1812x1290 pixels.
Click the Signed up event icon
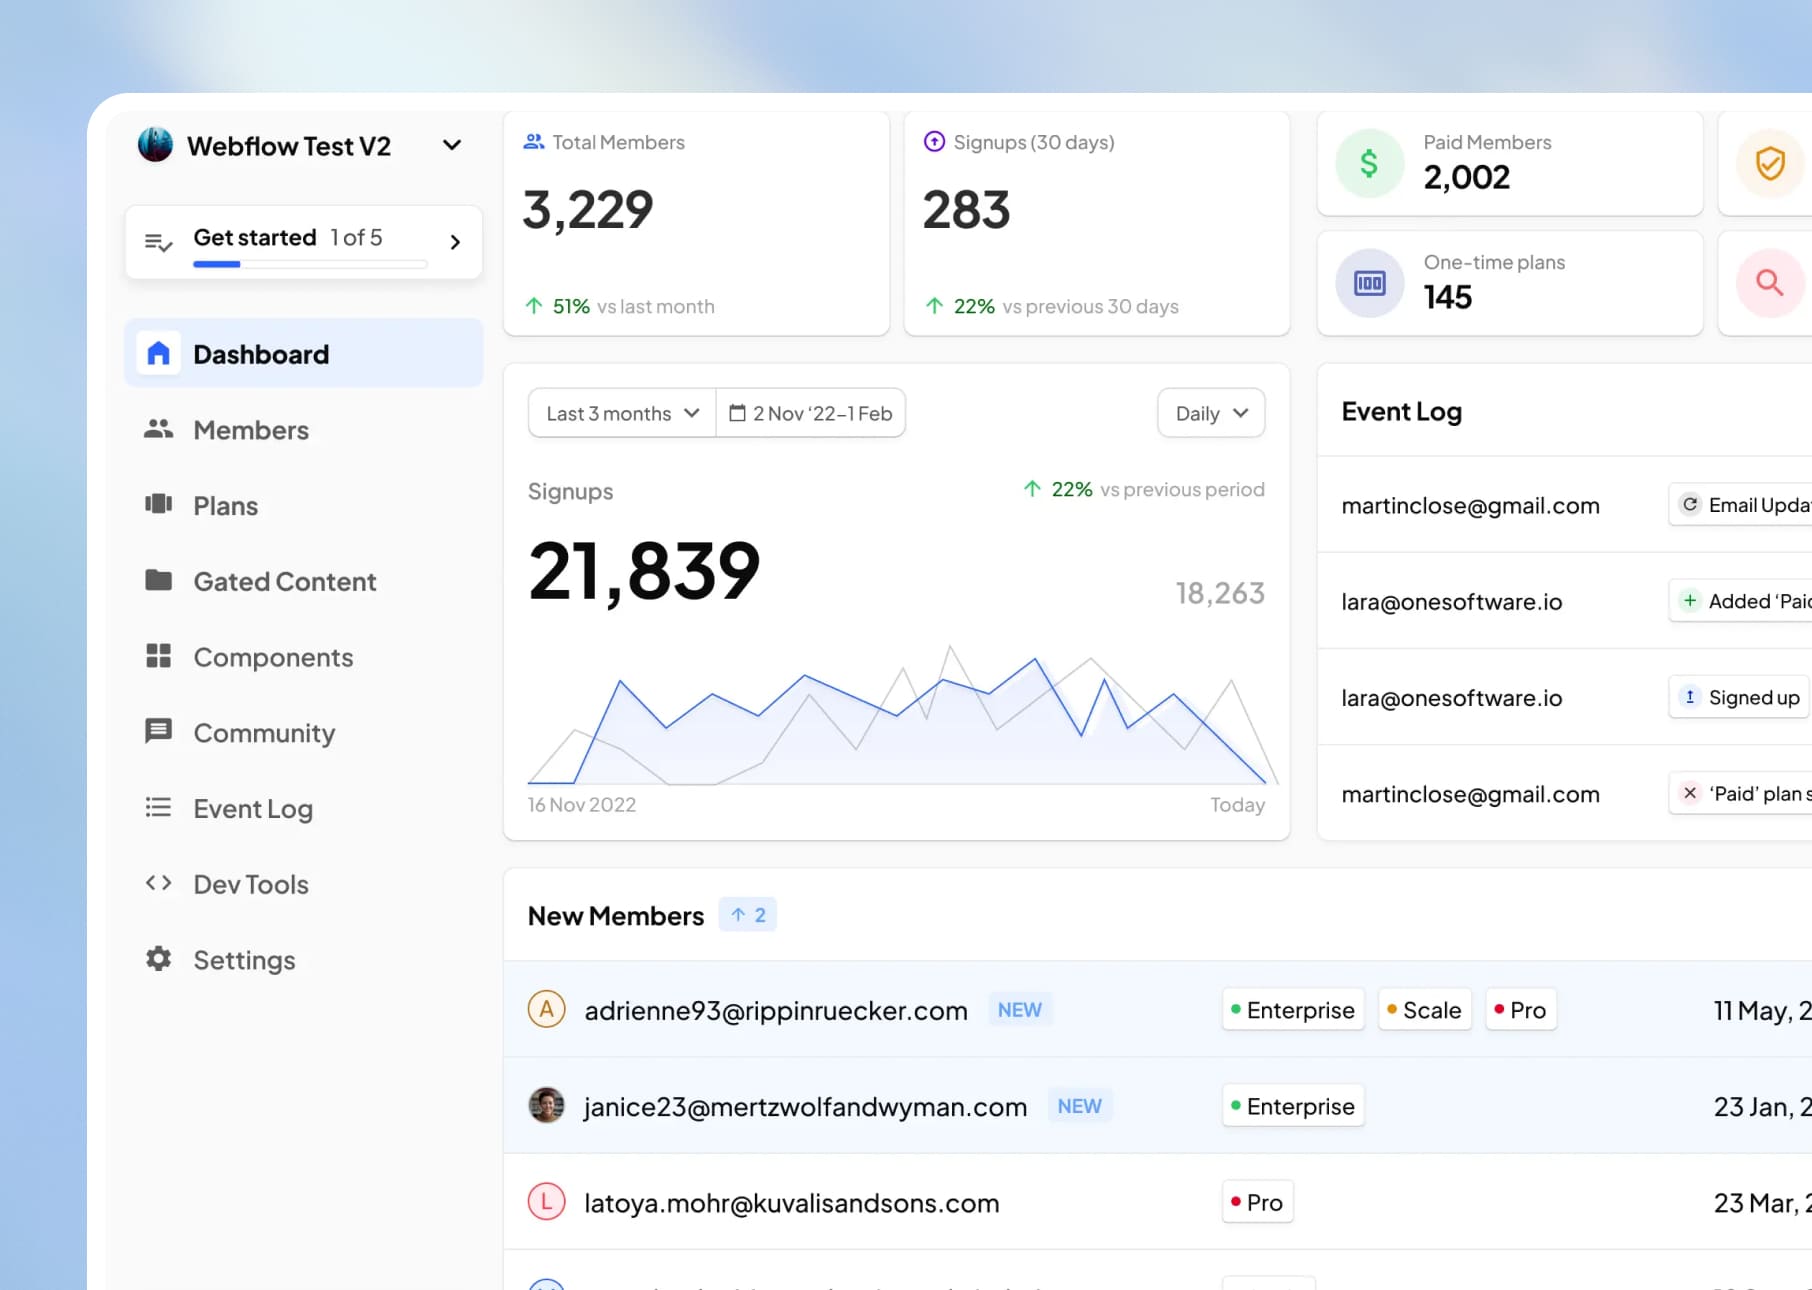coord(1690,697)
